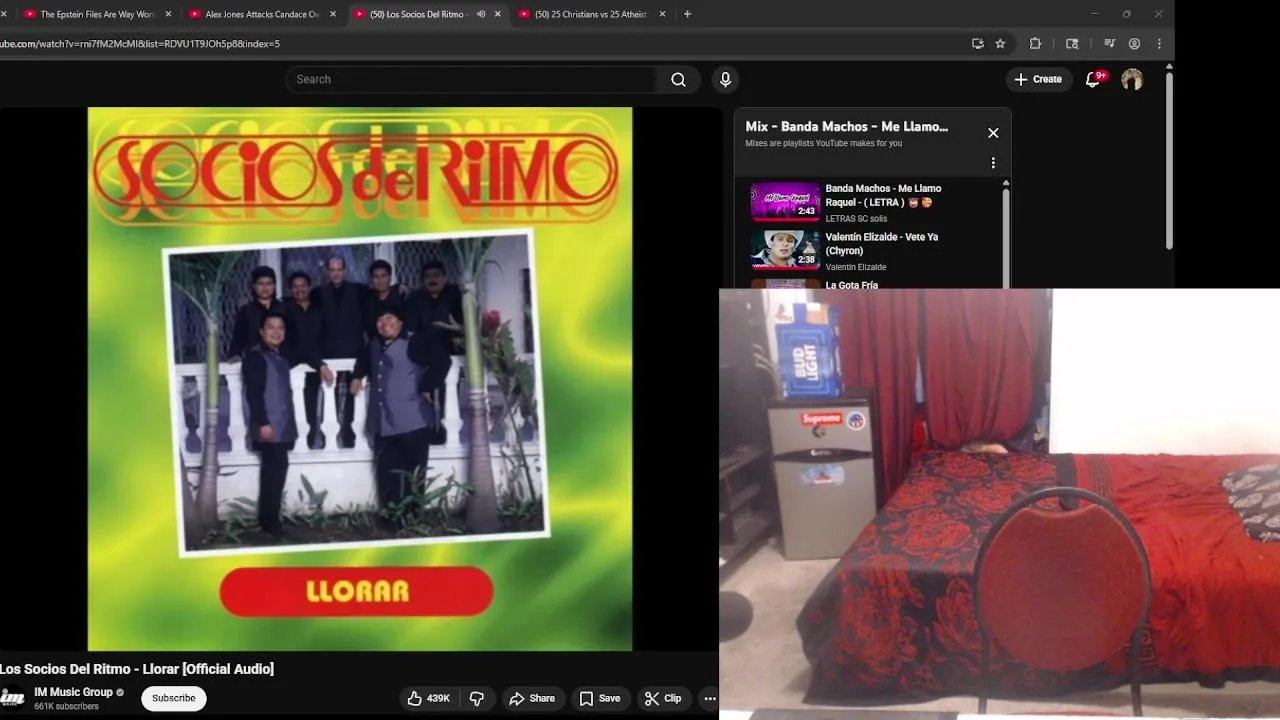Mute the Los Socios tab audio

(481, 14)
